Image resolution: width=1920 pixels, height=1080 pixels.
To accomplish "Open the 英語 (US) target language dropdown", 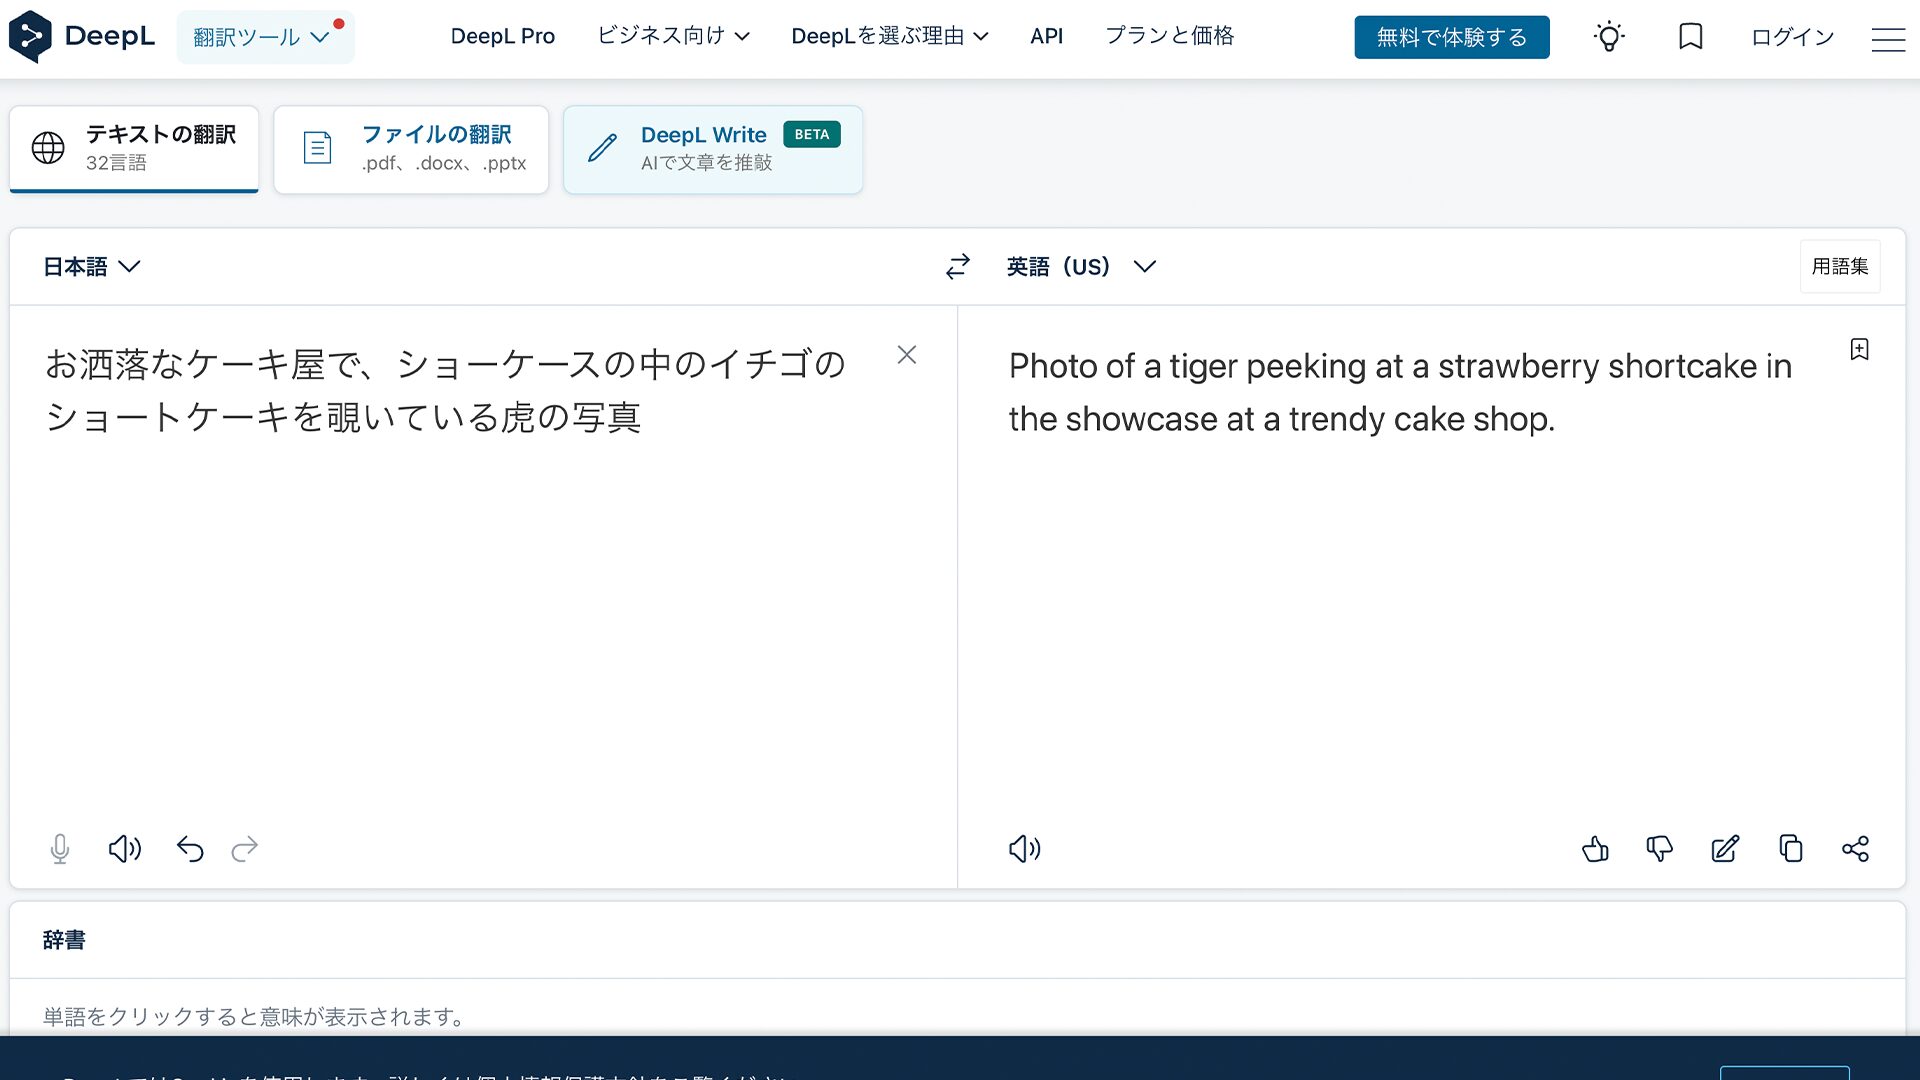I will 1081,266.
